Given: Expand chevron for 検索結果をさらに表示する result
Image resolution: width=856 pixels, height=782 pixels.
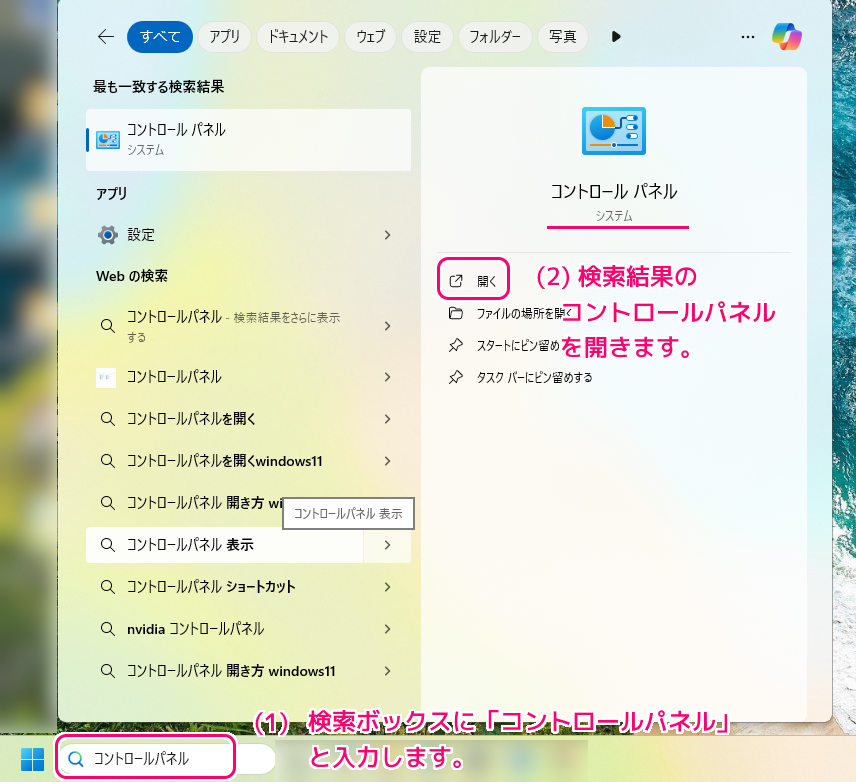Looking at the screenshot, I should click(x=387, y=326).
